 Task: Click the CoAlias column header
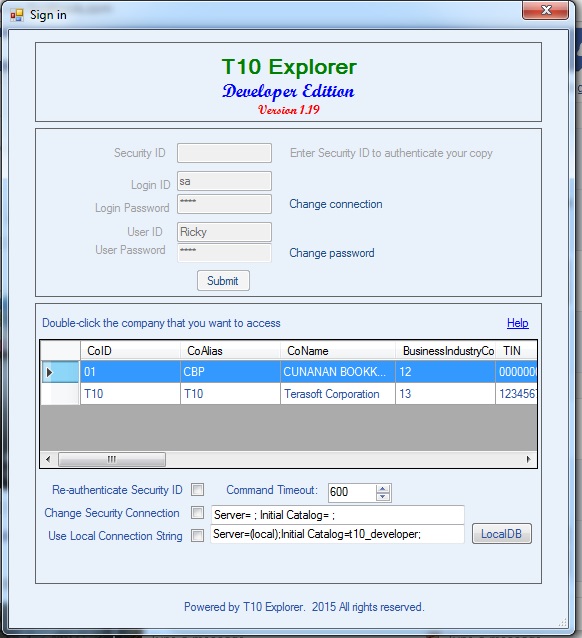tap(230, 350)
